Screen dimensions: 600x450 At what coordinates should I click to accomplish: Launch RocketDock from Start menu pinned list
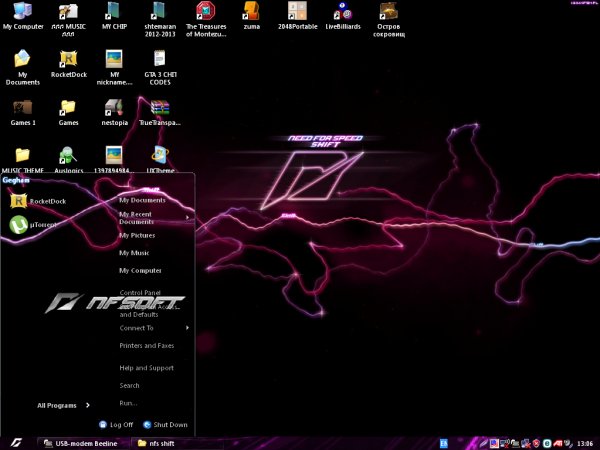(38, 201)
